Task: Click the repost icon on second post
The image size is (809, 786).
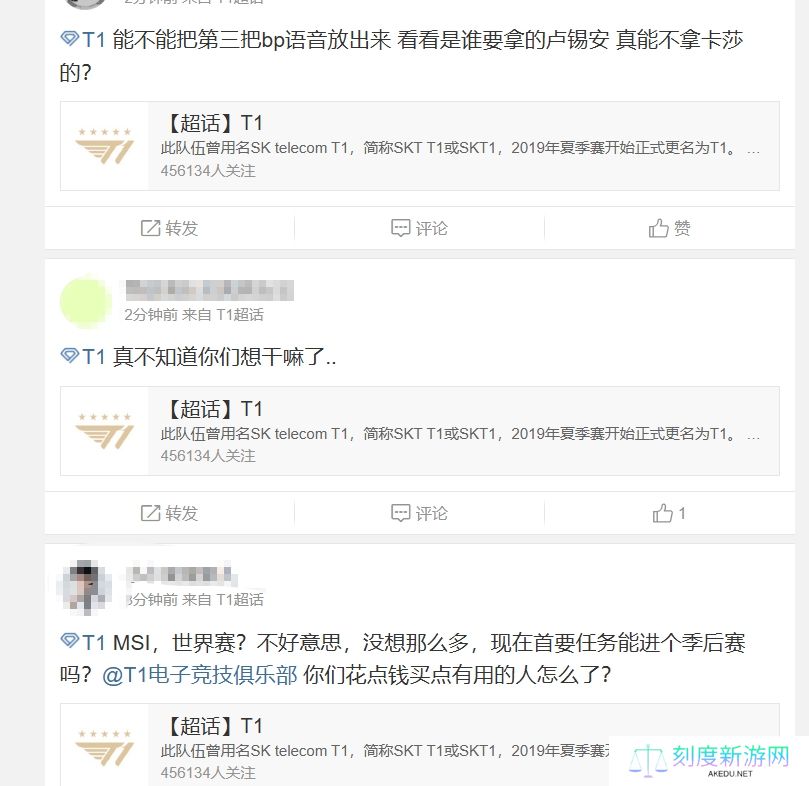Action: pos(151,513)
